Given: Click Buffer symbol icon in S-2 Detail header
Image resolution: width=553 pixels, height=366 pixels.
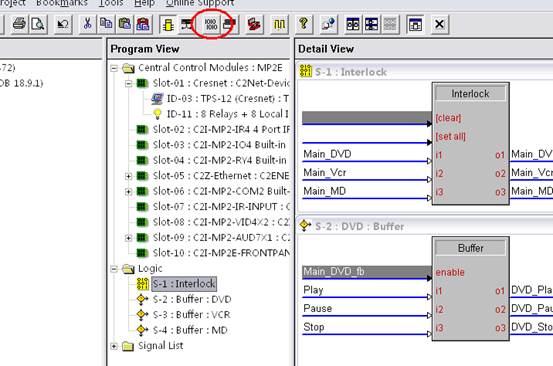Looking at the screenshot, I should (x=305, y=225).
